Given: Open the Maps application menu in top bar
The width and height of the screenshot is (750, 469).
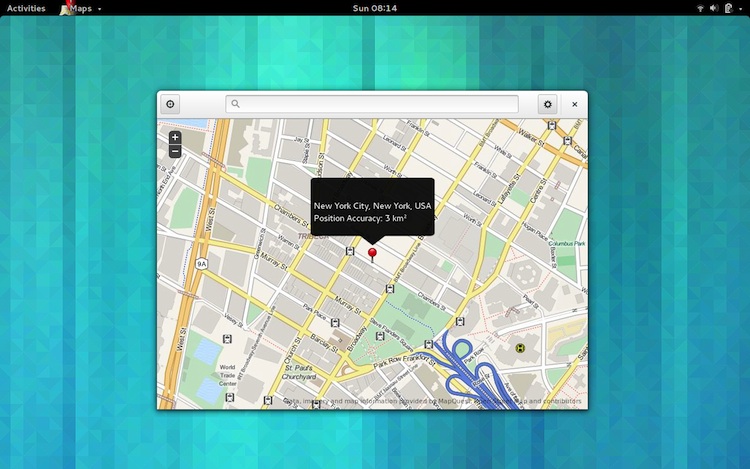Looking at the screenshot, I should pyautogui.click(x=80, y=8).
